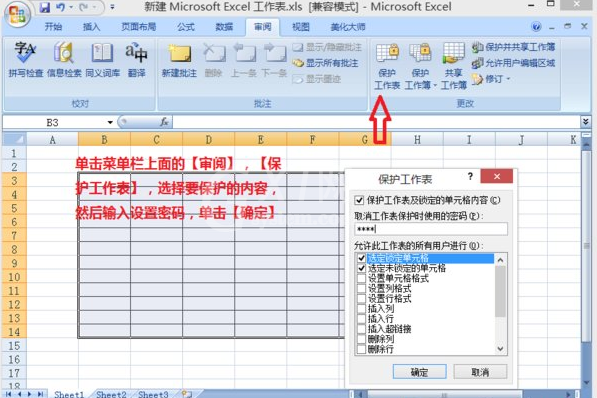Go to 下一条 next comment
This screenshot has width=597, height=398.
tap(274, 59)
